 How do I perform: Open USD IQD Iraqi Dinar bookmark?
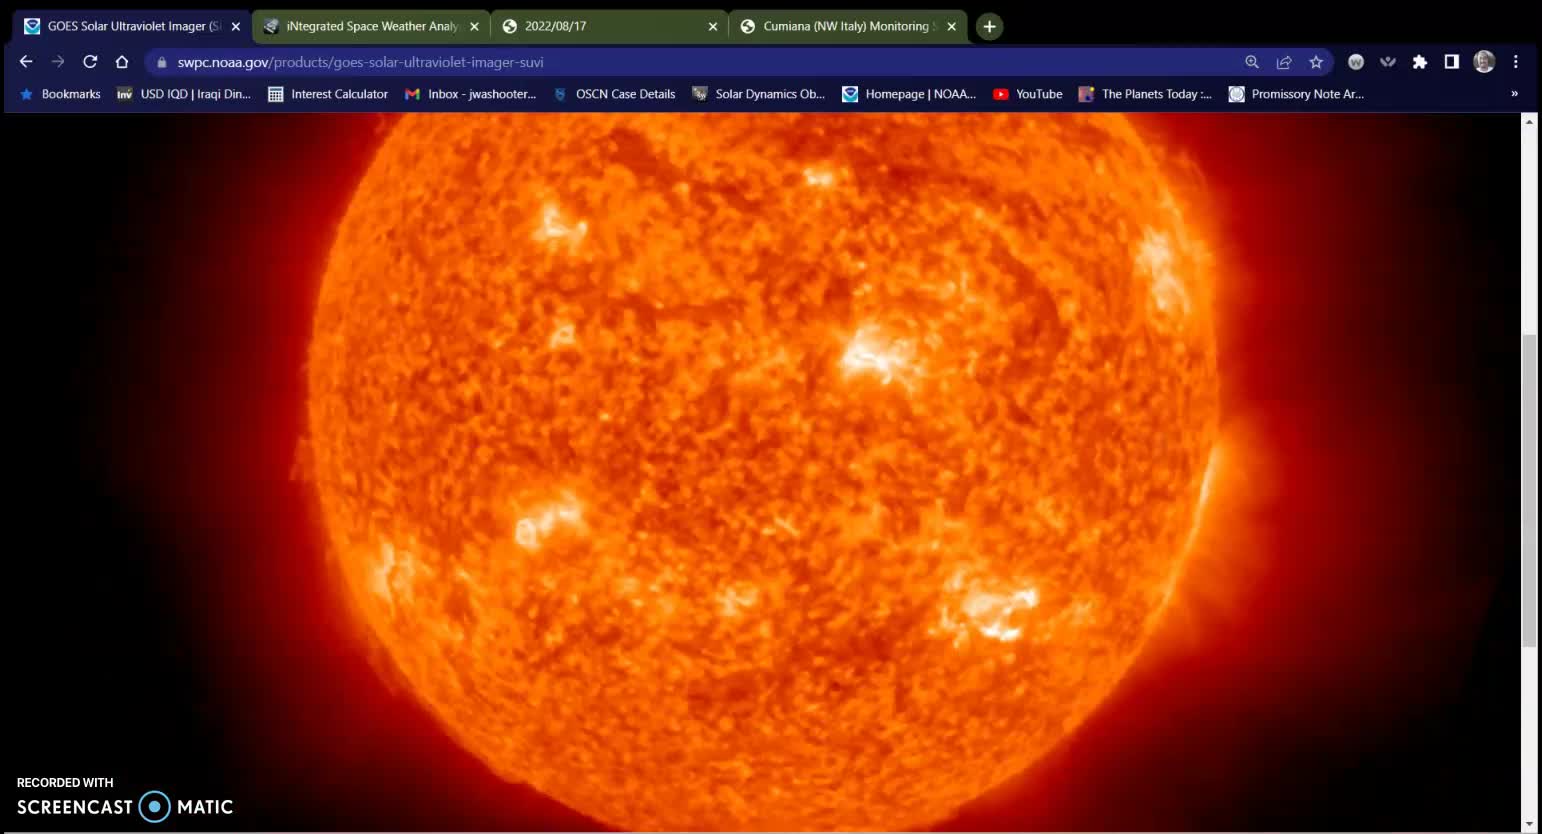(x=184, y=94)
